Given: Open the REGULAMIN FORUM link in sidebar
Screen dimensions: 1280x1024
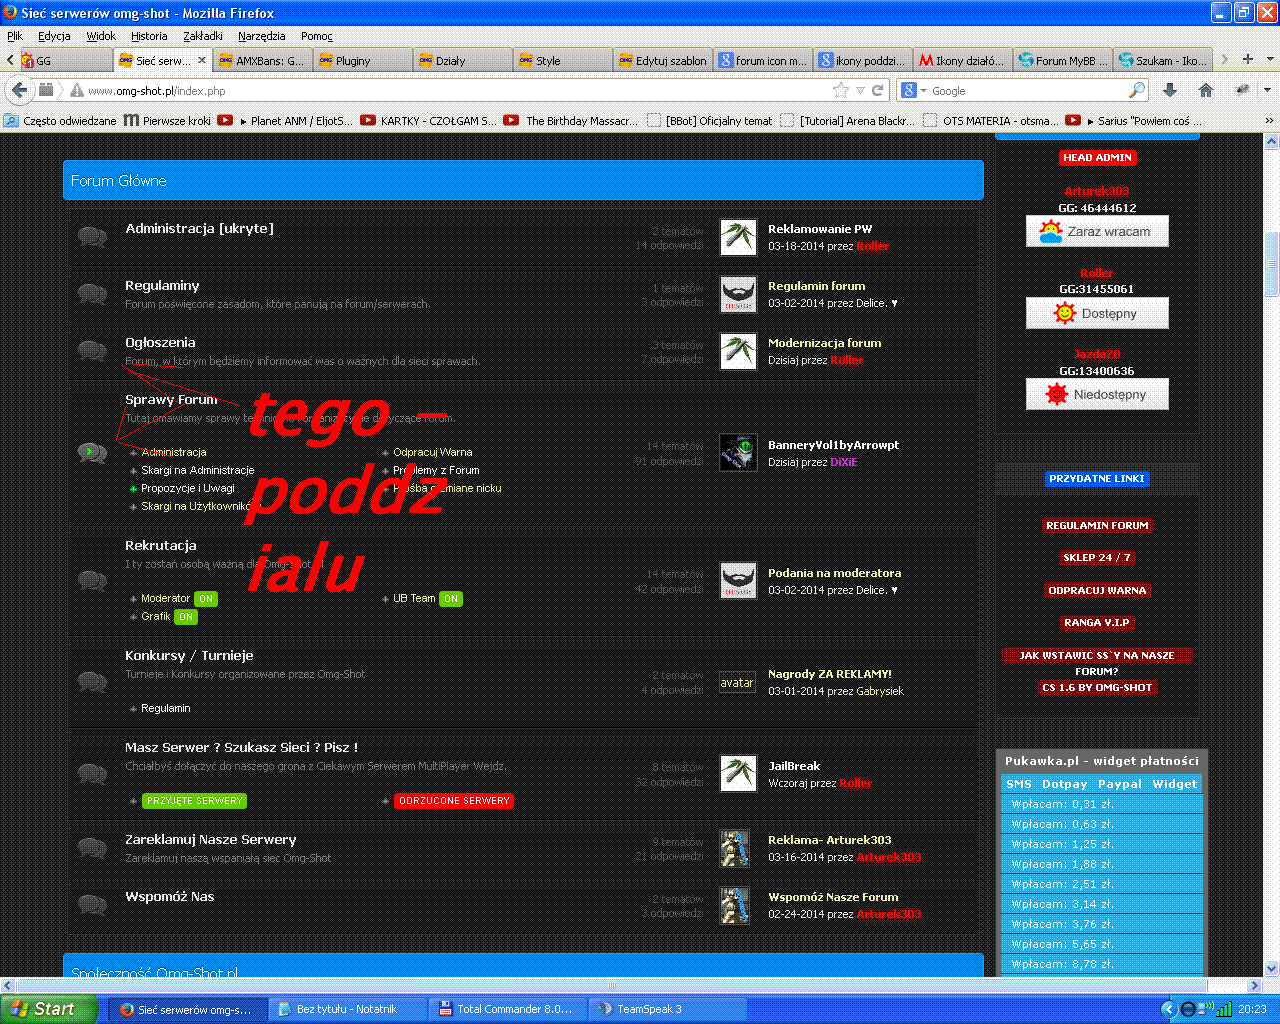Looking at the screenshot, I should (1097, 525).
